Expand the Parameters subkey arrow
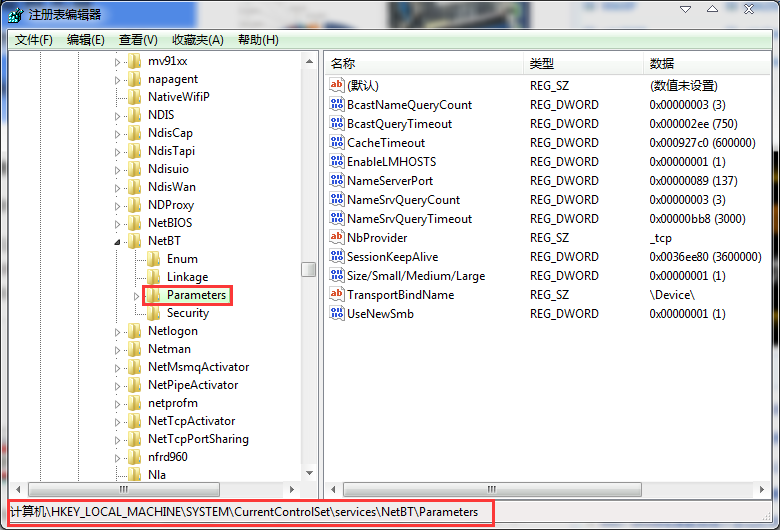This screenshot has width=780, height=530. (x=137, y=295)
